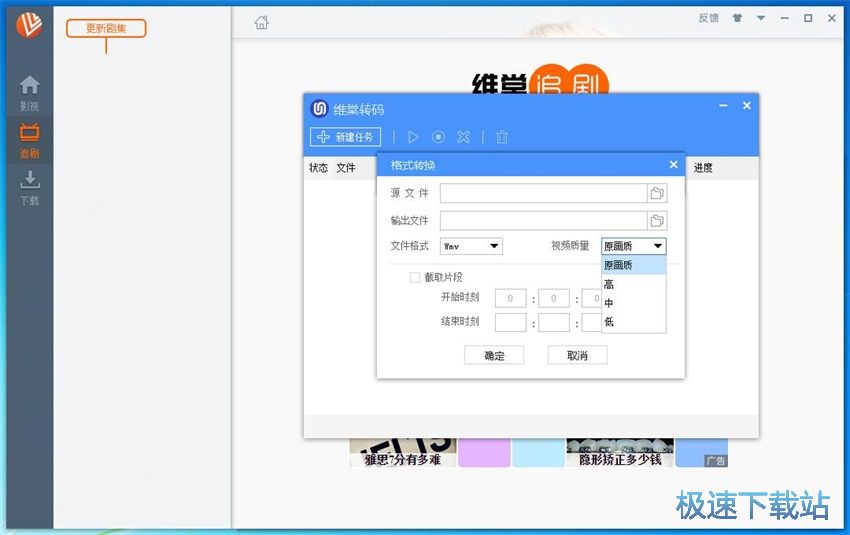Open the 下载 download section in sidebar
The width and height of the screenshot is (850, 535).
[x=29, y=188]
